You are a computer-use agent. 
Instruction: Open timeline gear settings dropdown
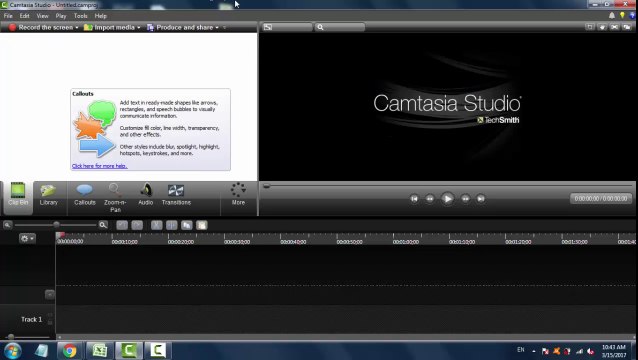(27, 238)
